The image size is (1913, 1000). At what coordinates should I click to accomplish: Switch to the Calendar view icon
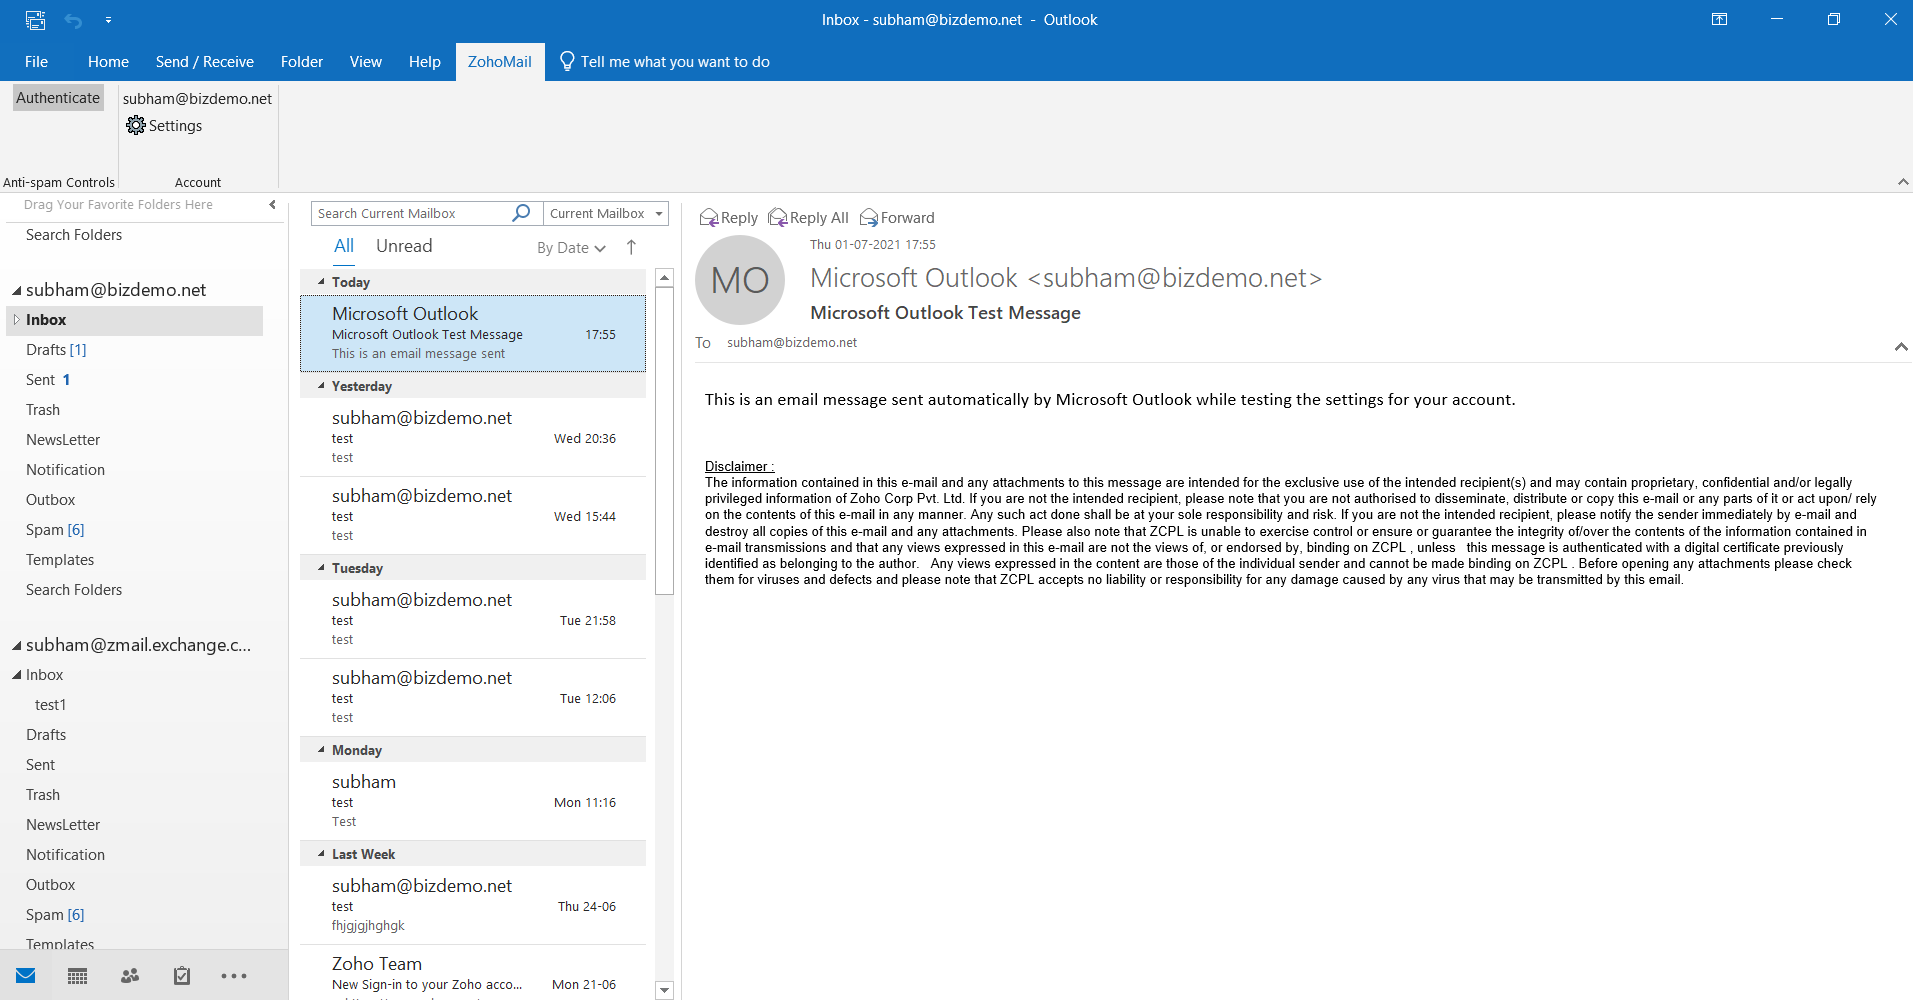(77, 976)
